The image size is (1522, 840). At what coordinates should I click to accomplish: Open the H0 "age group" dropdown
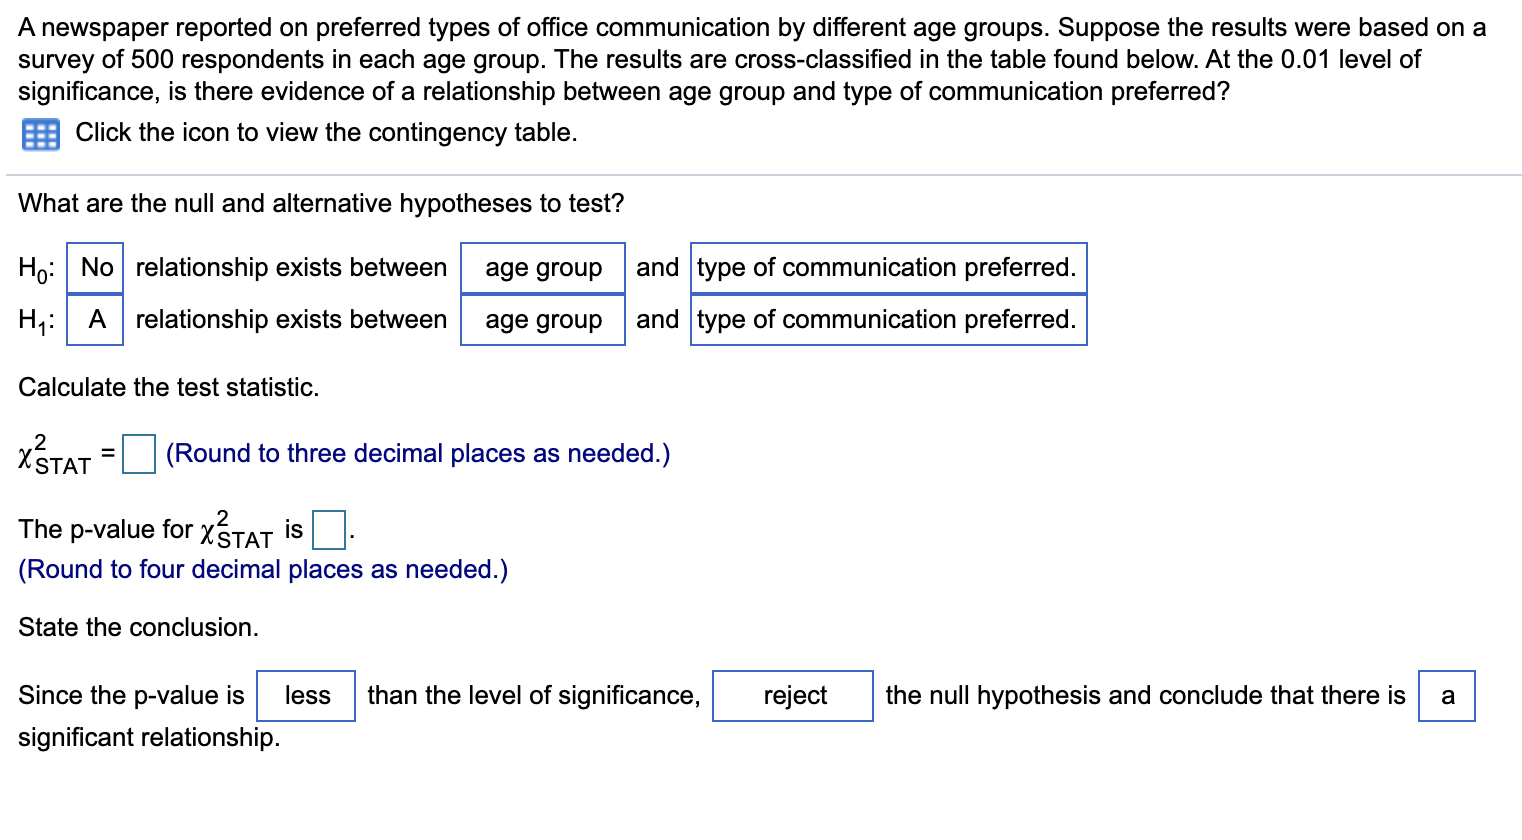(543, 267)
